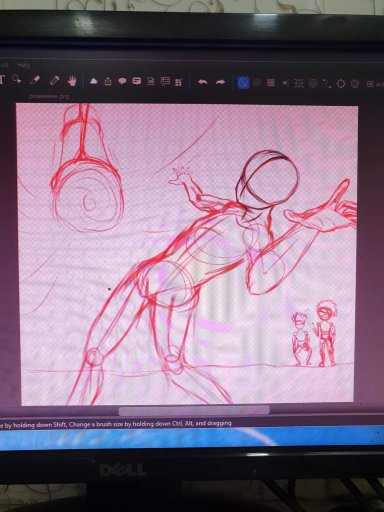Click the sun-shaped icon right of curve snap

340,83
